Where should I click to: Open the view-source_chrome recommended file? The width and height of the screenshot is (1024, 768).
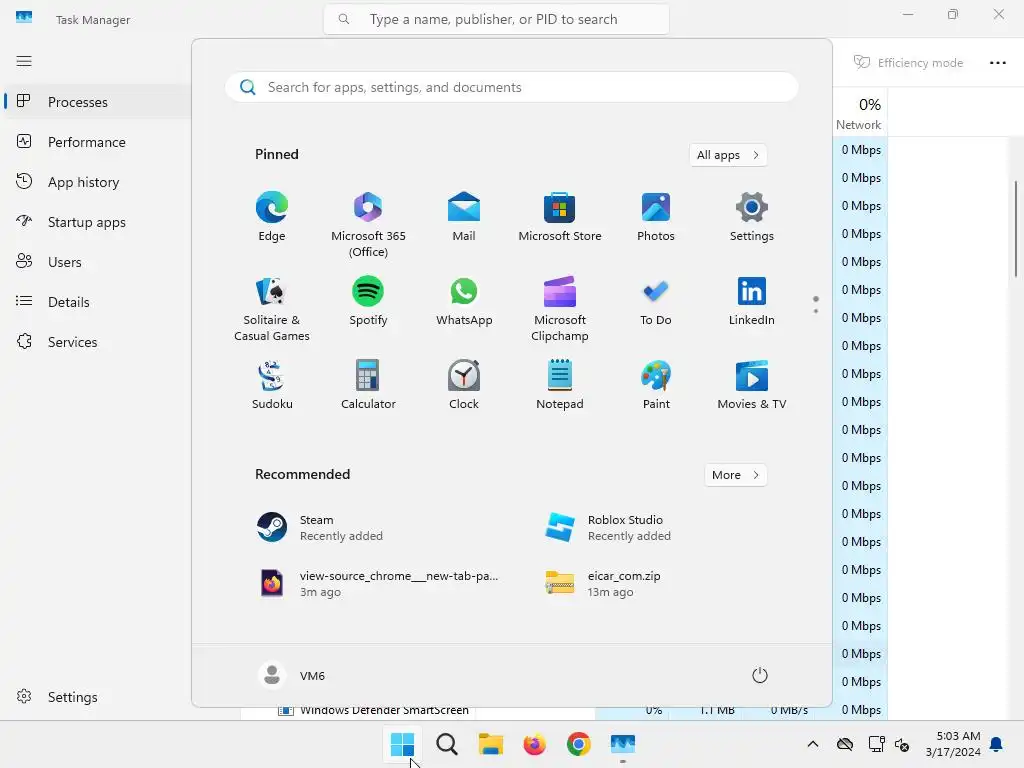coord(377,584)
